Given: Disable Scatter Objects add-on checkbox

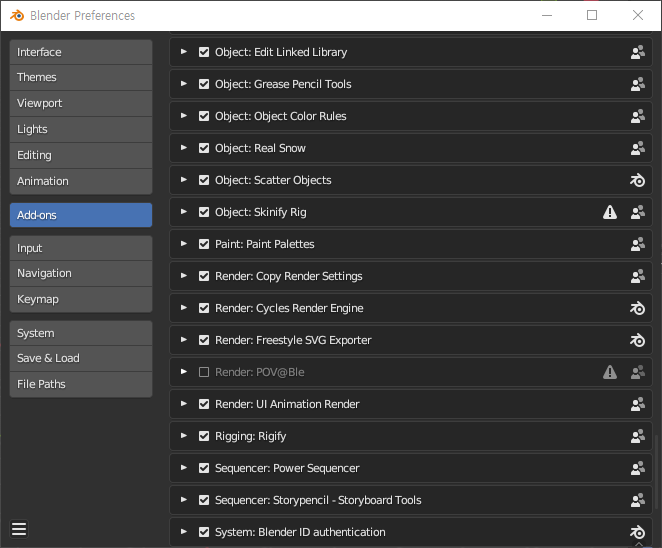Looking at the screenshot, I should coord(204,180).
